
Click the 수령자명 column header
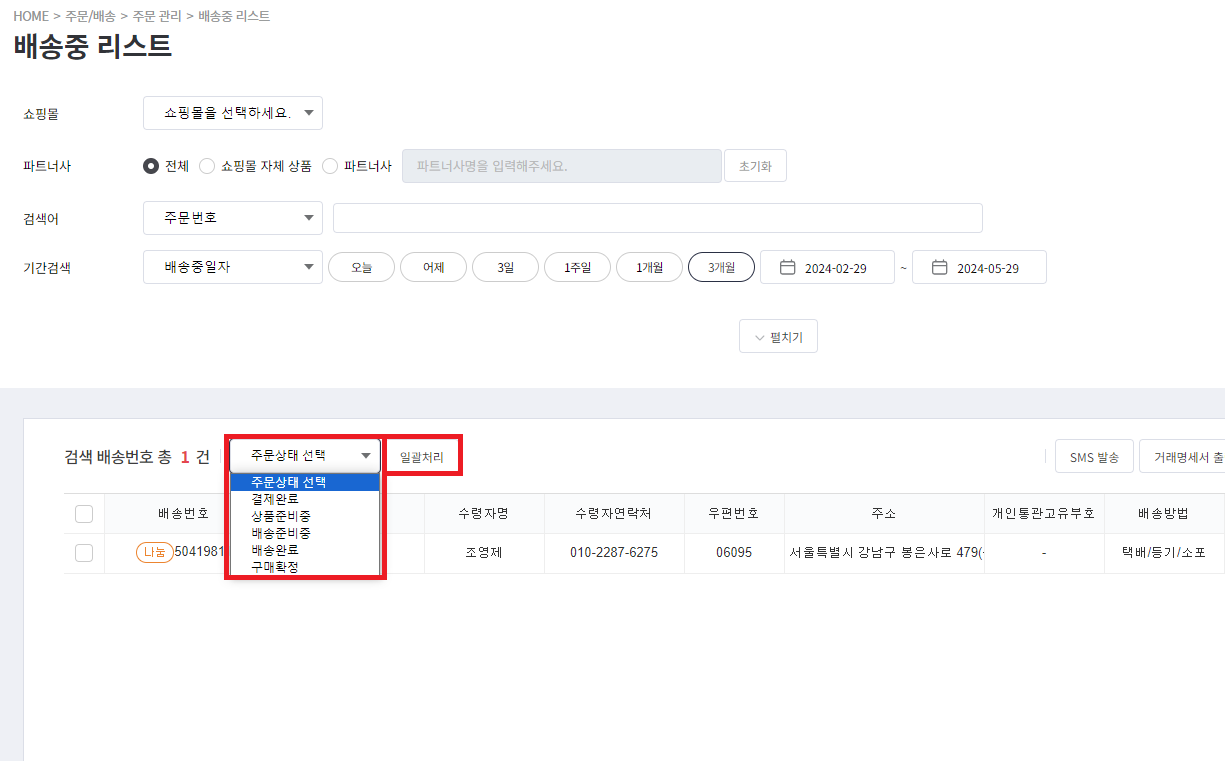click(484, 514)
